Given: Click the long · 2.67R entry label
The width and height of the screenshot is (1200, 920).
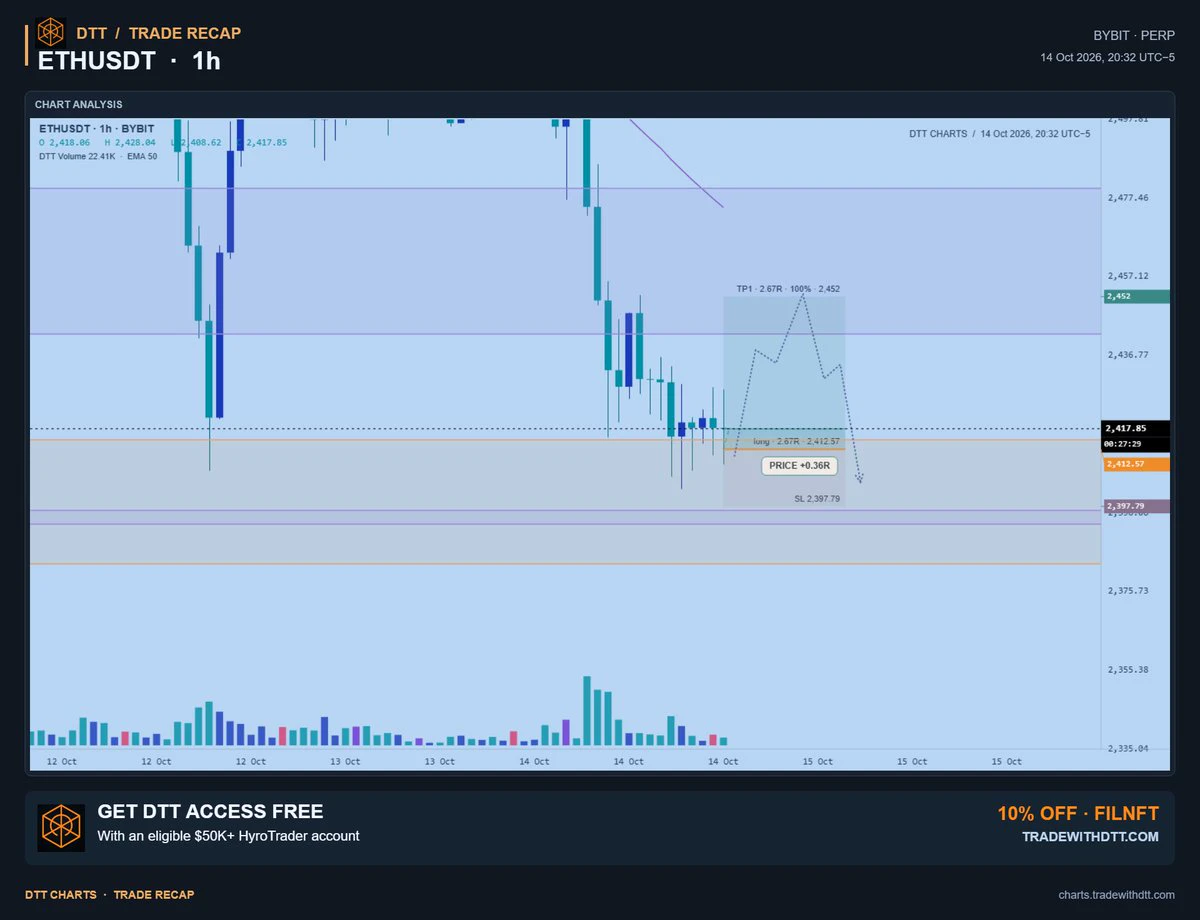Looking at the screenshot, I should click(796, 441).
